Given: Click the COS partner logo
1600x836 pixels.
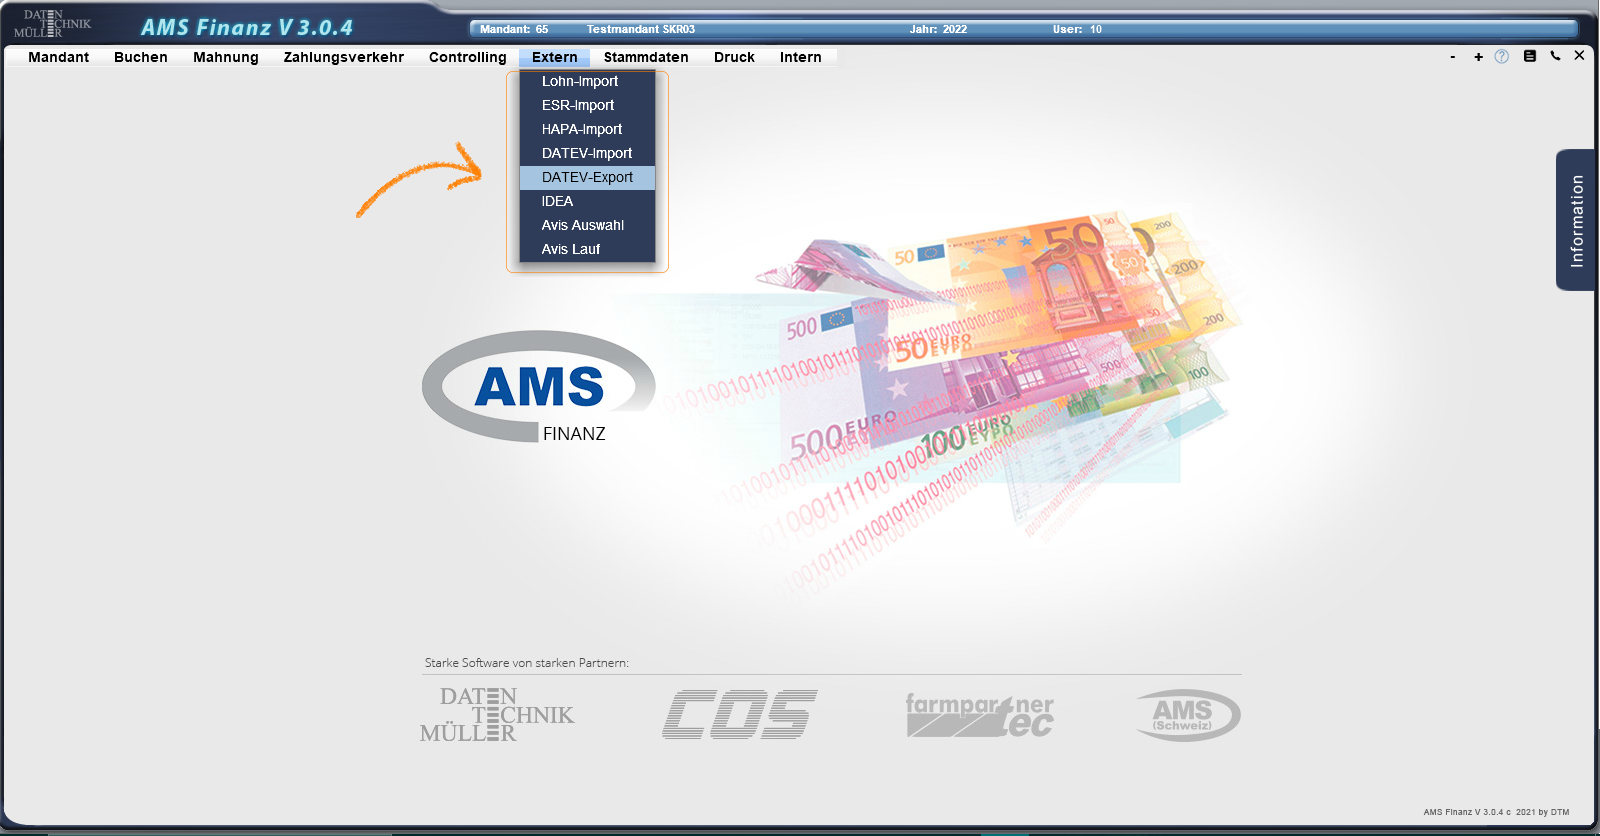Looking at the screenshot, I should click(x=739, y=715).
